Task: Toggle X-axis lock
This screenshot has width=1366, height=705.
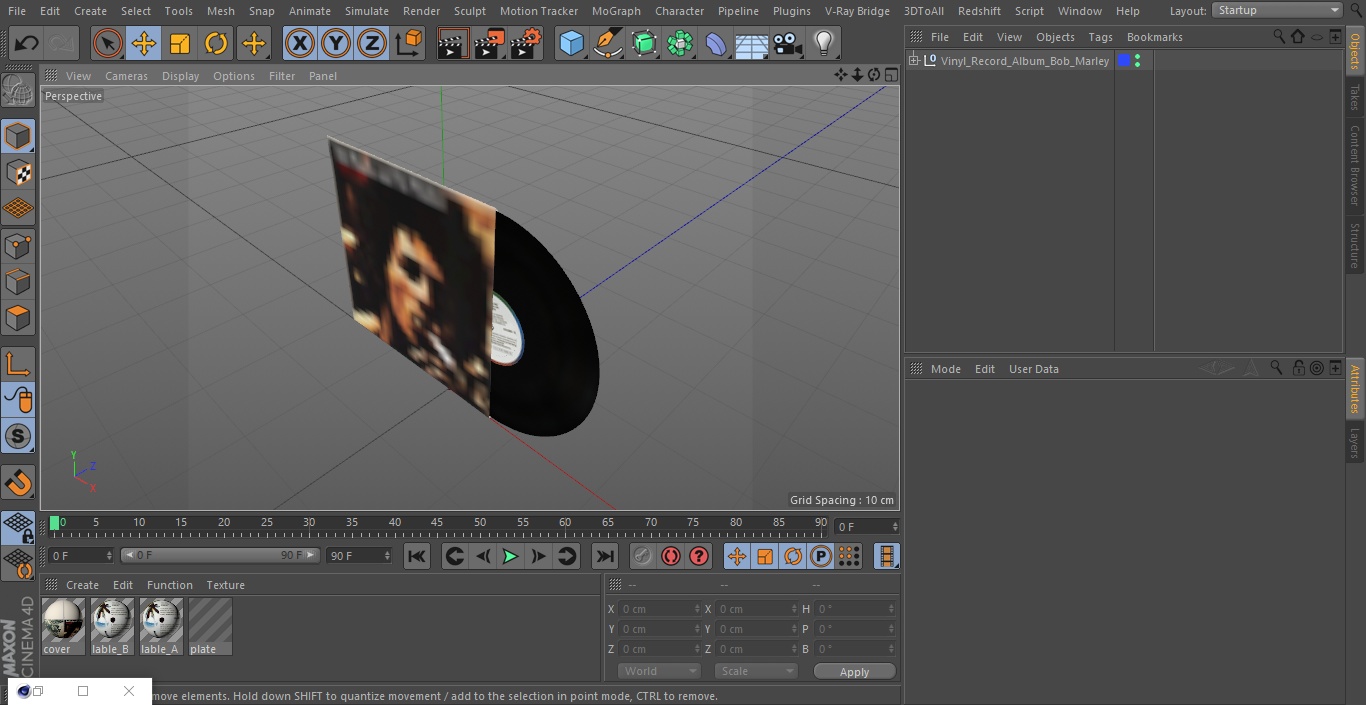Action: (x=300, y=43)
